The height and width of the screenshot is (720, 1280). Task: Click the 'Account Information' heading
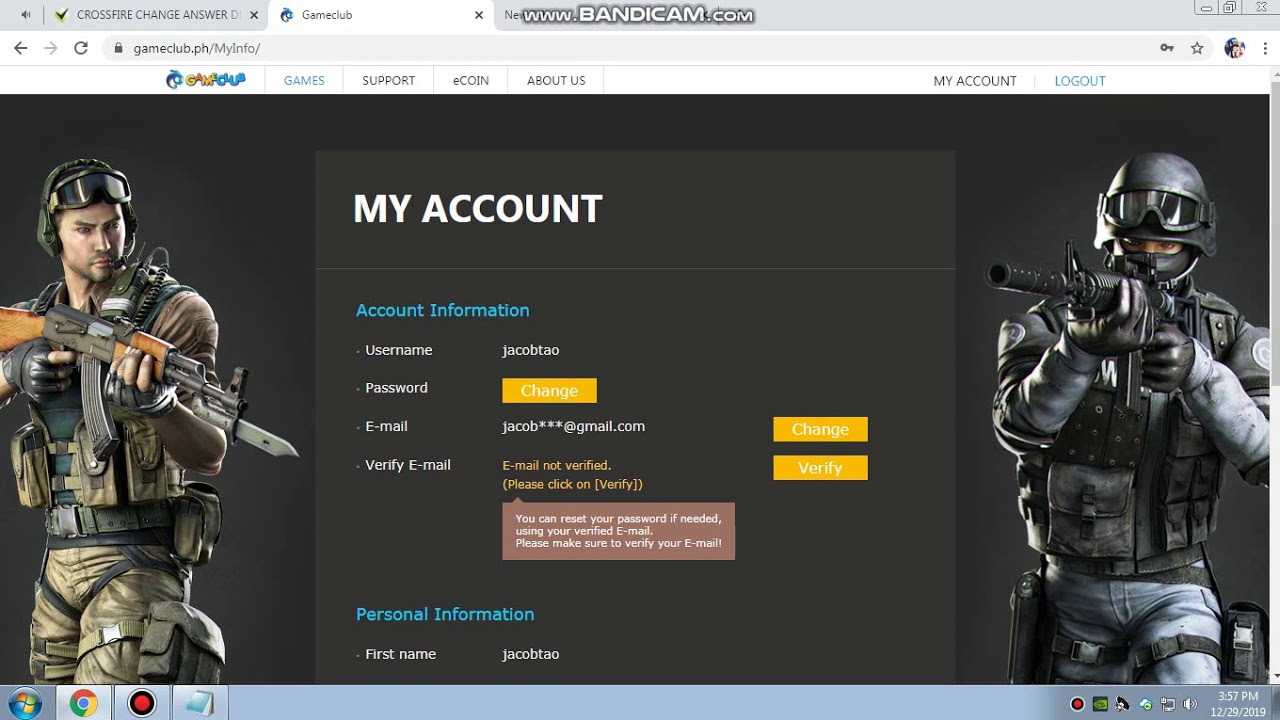pos(443,310)
